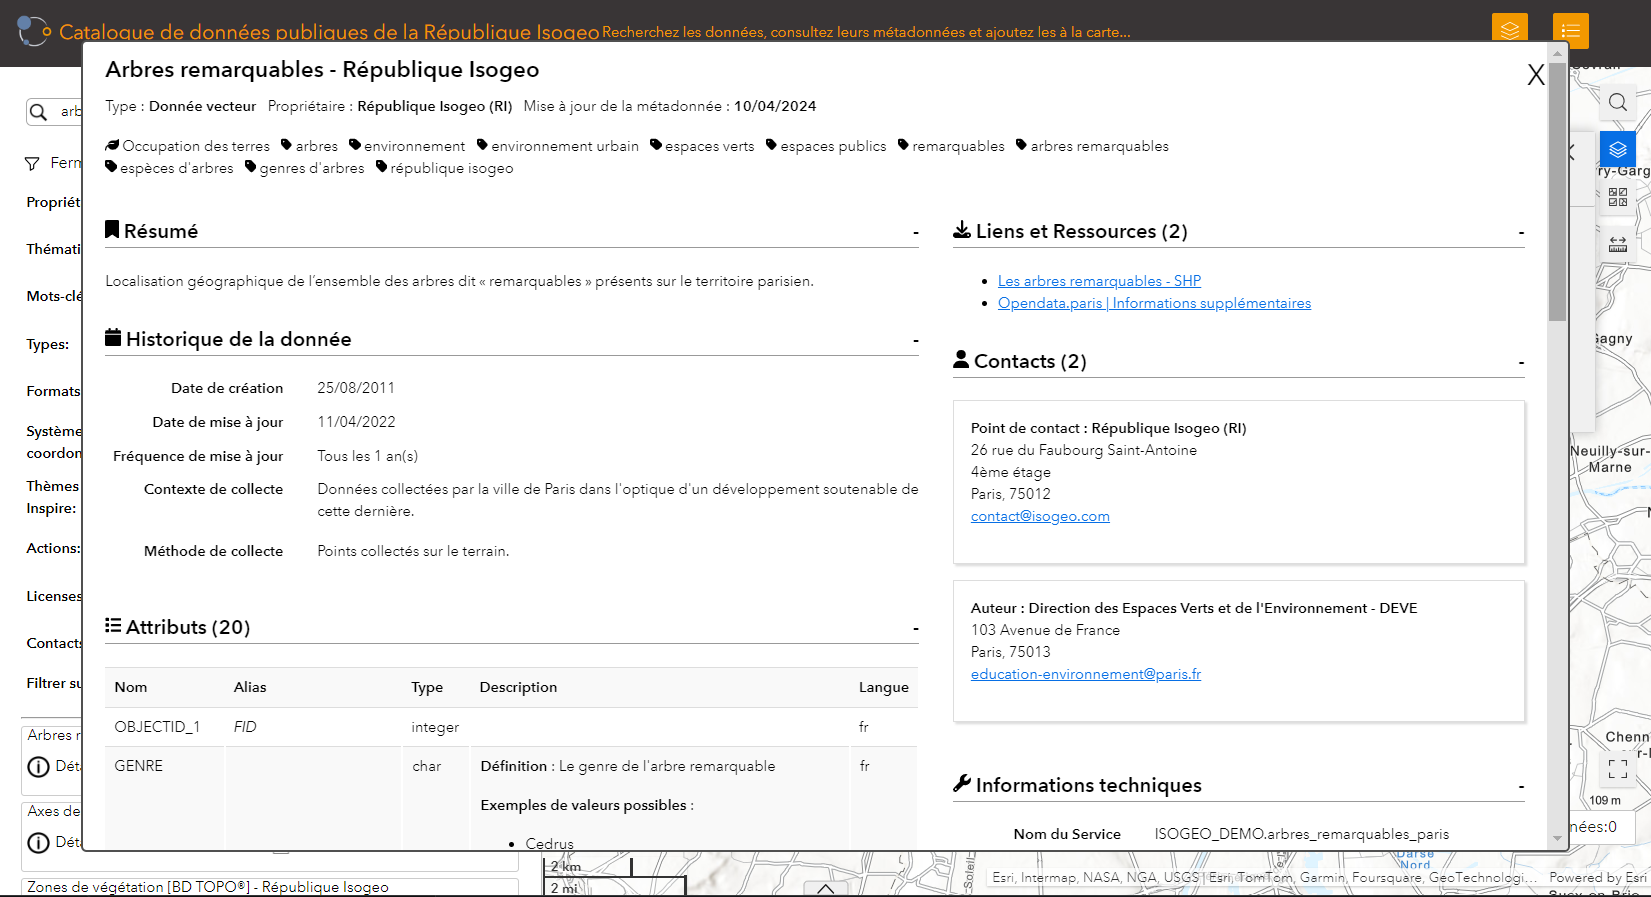Select the OBJECTID_1 attribute row
This screenshot has width=1651, height=897.
coord(511,727)
